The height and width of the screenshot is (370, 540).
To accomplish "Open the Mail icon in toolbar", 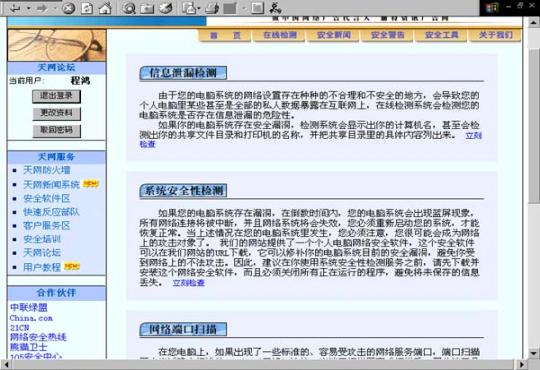I will click(189, 8).
